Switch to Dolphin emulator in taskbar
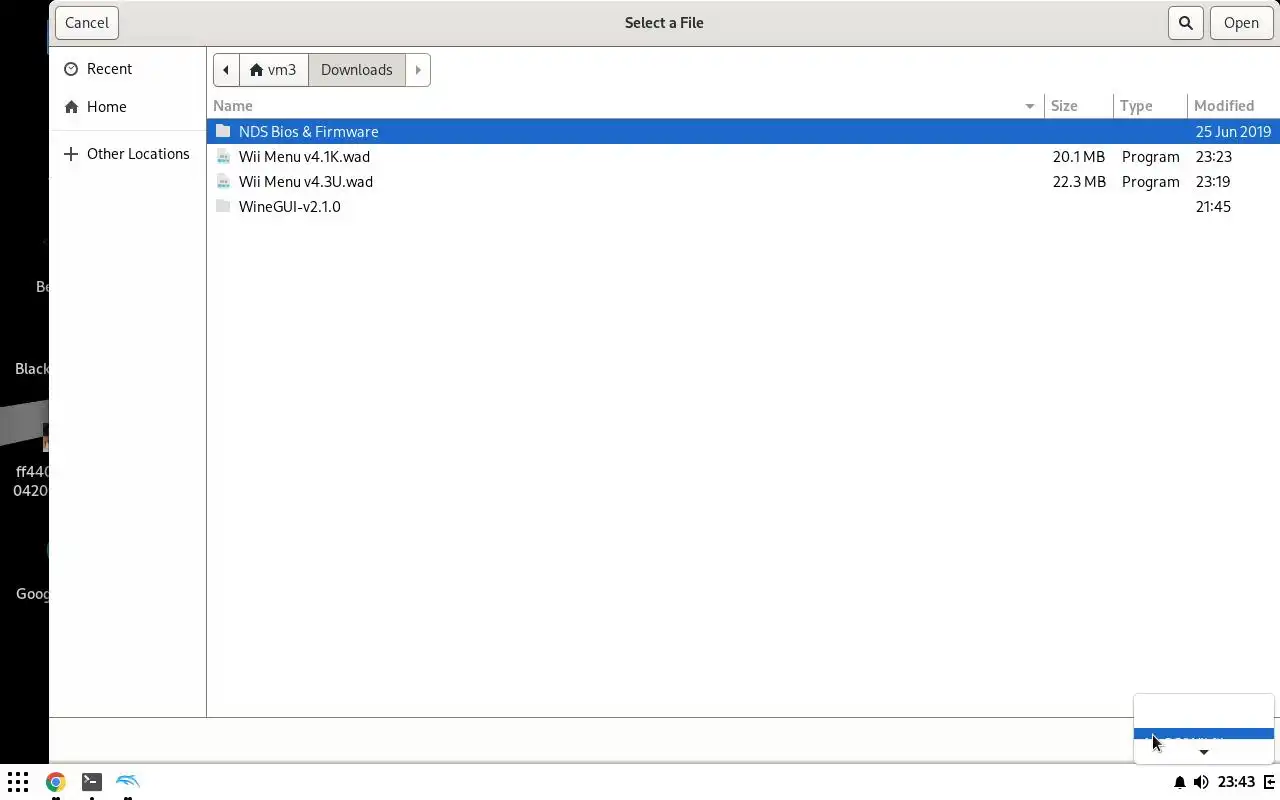 click(128, 782)
